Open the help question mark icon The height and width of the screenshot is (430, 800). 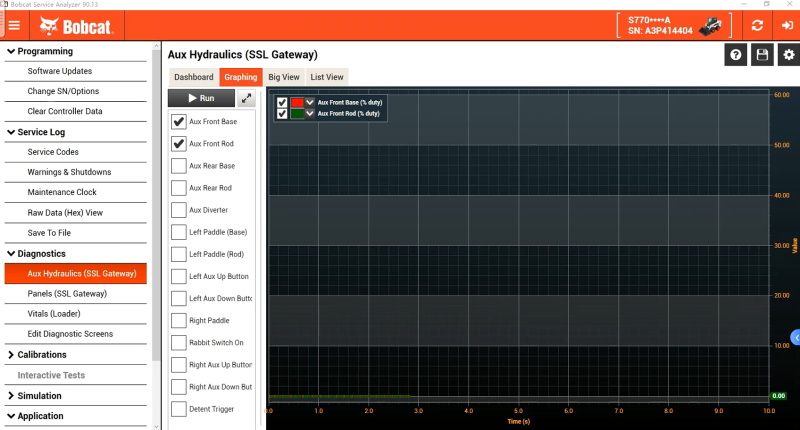pos(736,55)
